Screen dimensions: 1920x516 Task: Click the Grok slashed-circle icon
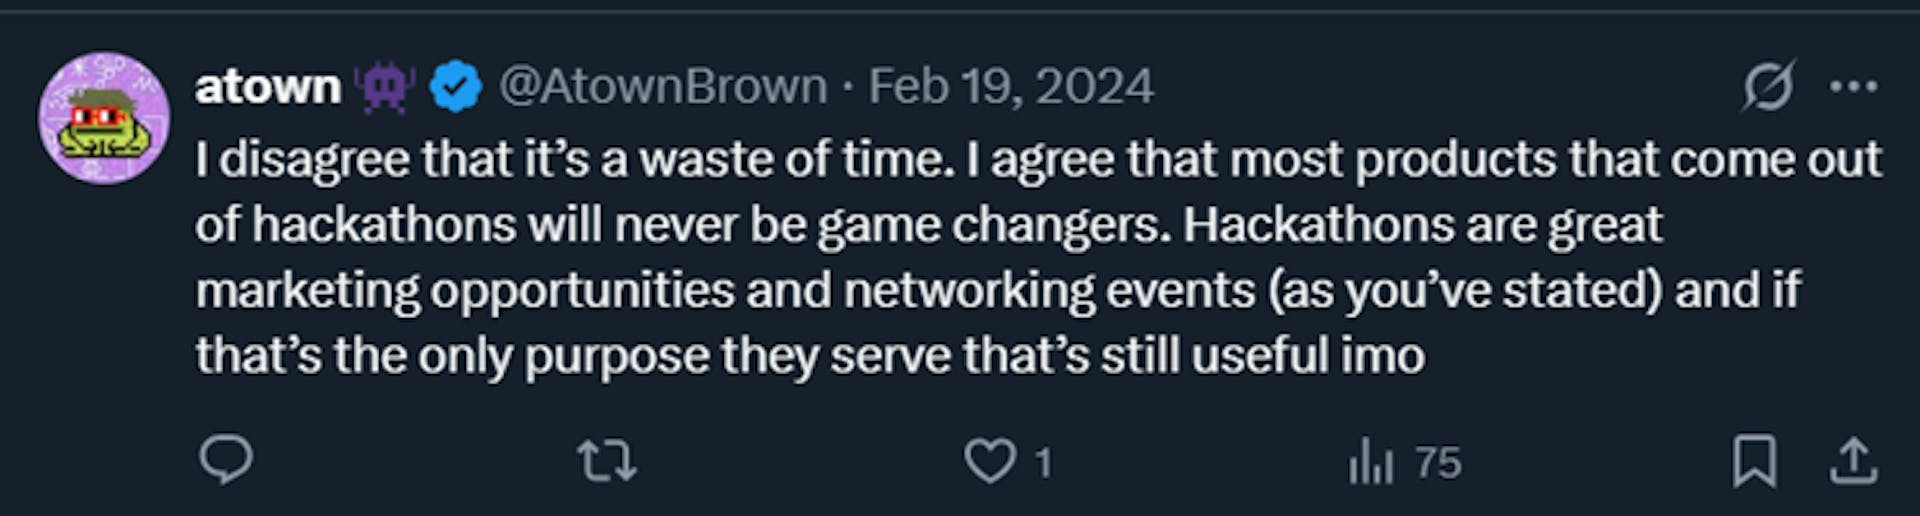[1767, 87]
